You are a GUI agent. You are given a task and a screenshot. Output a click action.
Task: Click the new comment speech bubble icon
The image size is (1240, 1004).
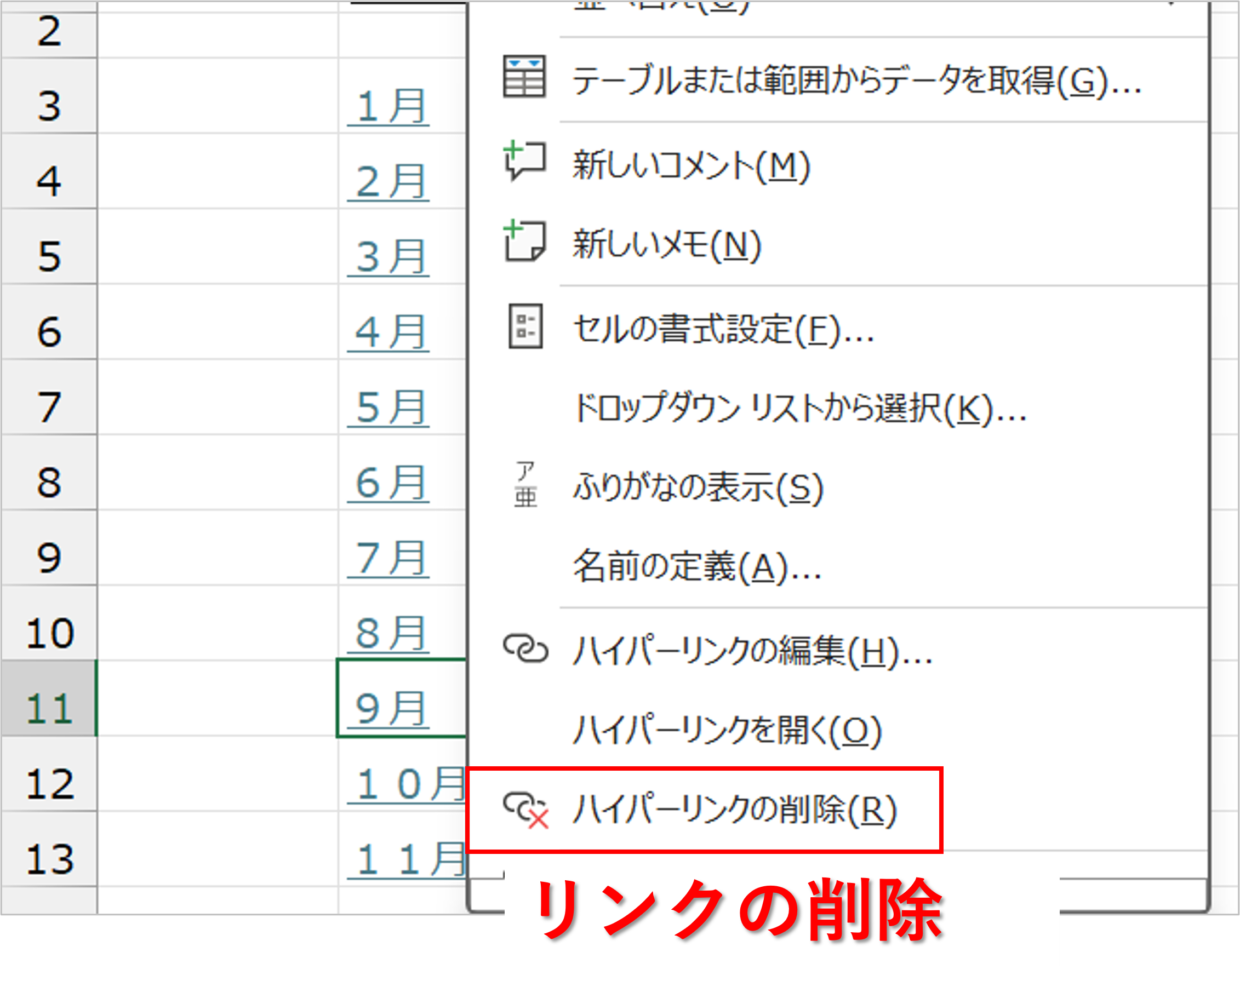point(525,160)
